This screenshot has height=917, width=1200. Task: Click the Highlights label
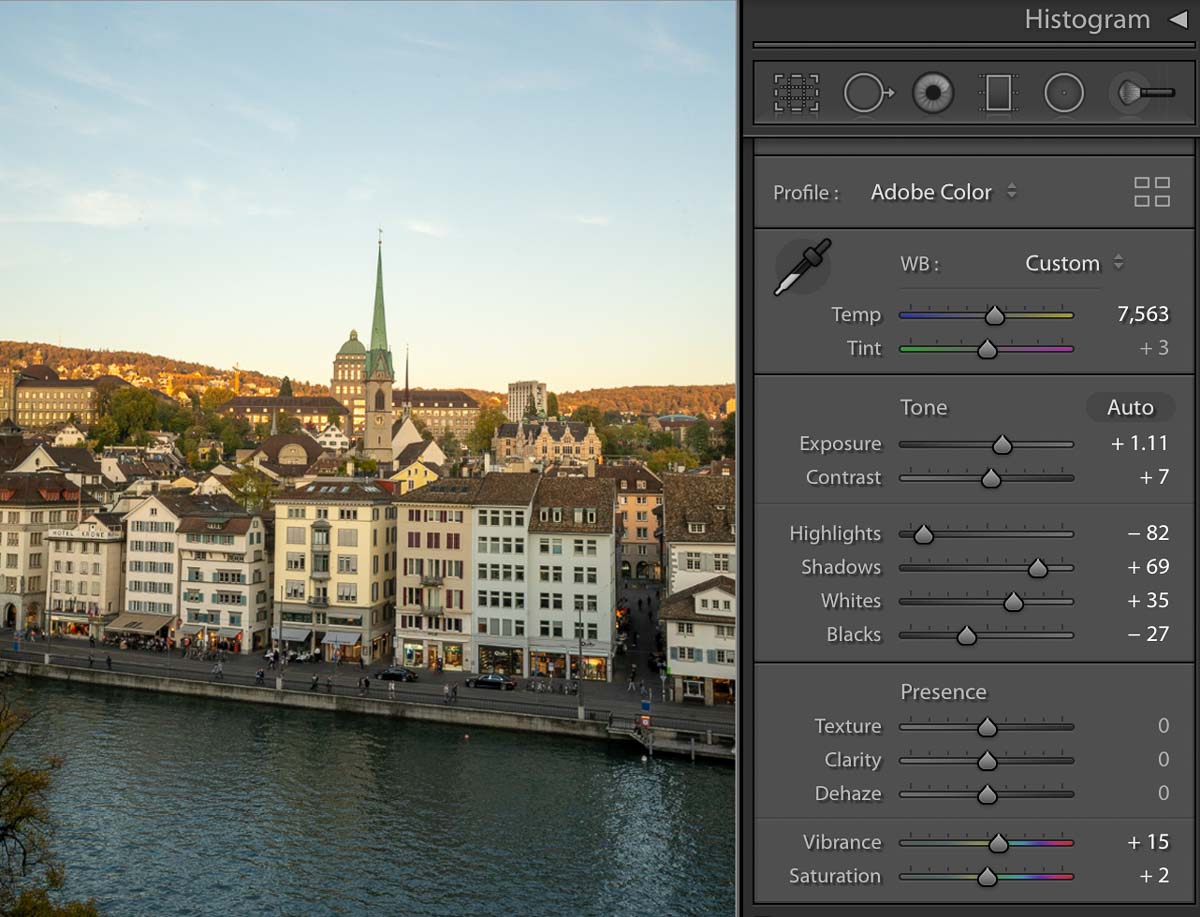(x=835, y=533)
